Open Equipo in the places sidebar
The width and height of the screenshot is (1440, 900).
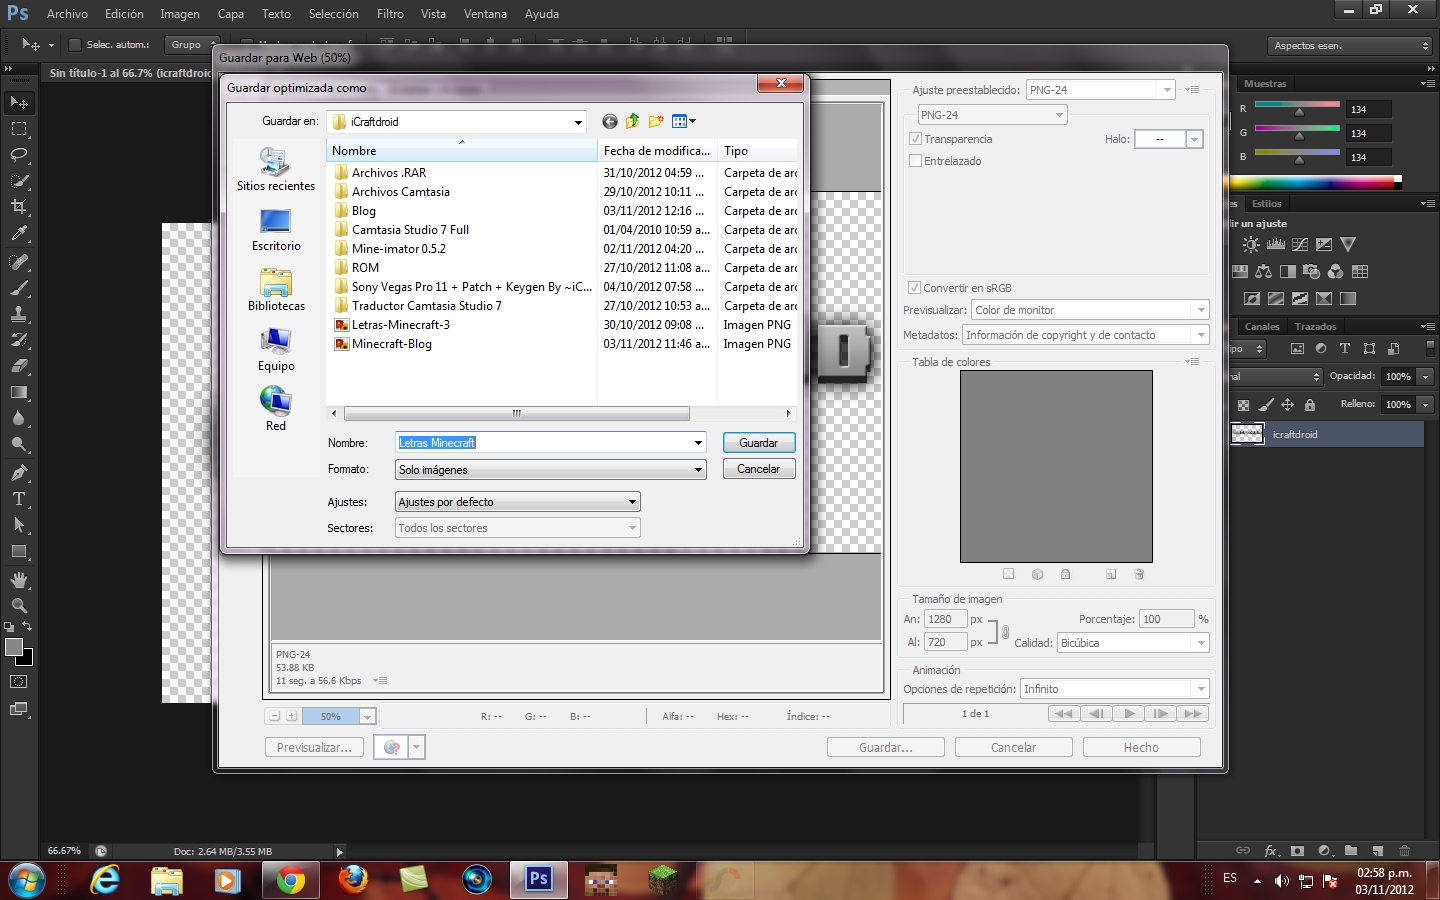coord(276,351)
